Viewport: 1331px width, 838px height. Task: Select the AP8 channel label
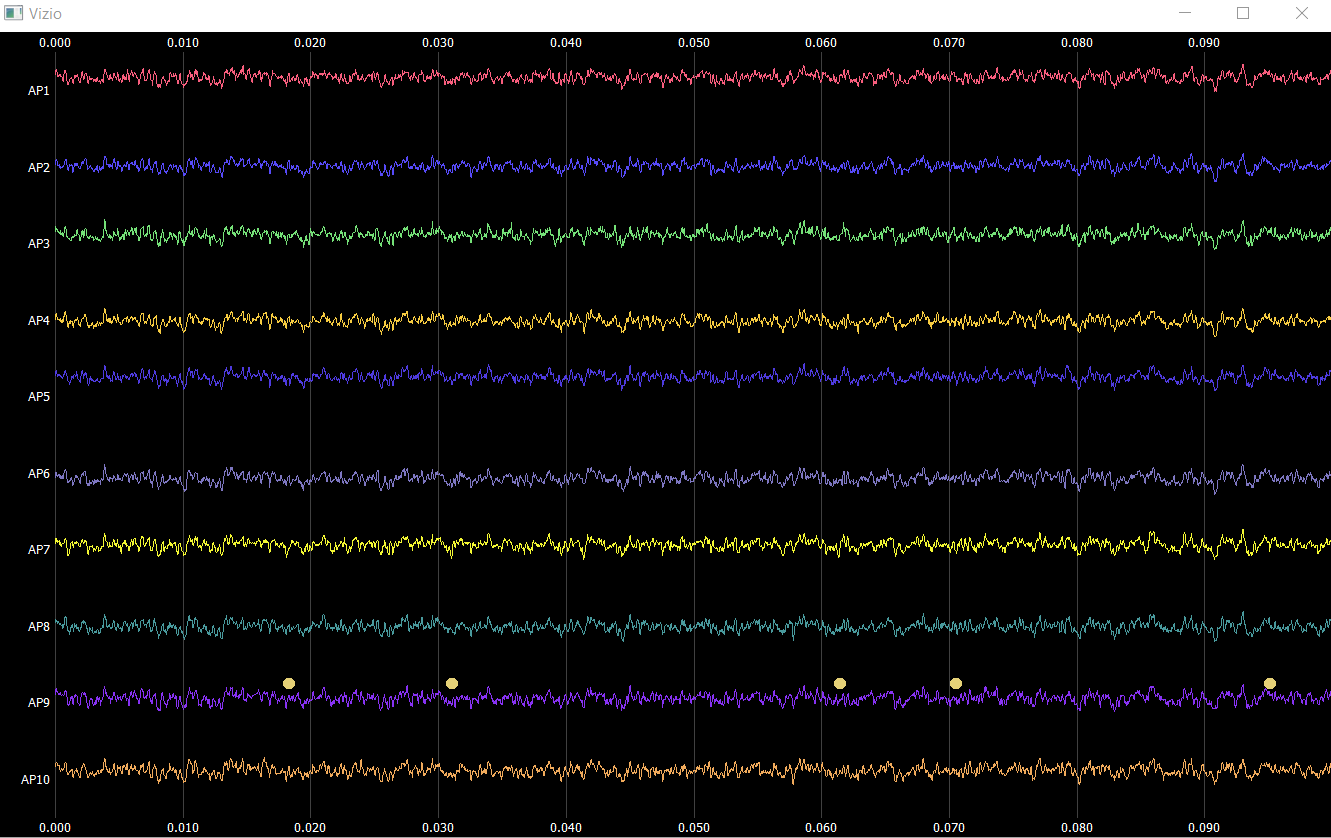(x=38, y=627)
